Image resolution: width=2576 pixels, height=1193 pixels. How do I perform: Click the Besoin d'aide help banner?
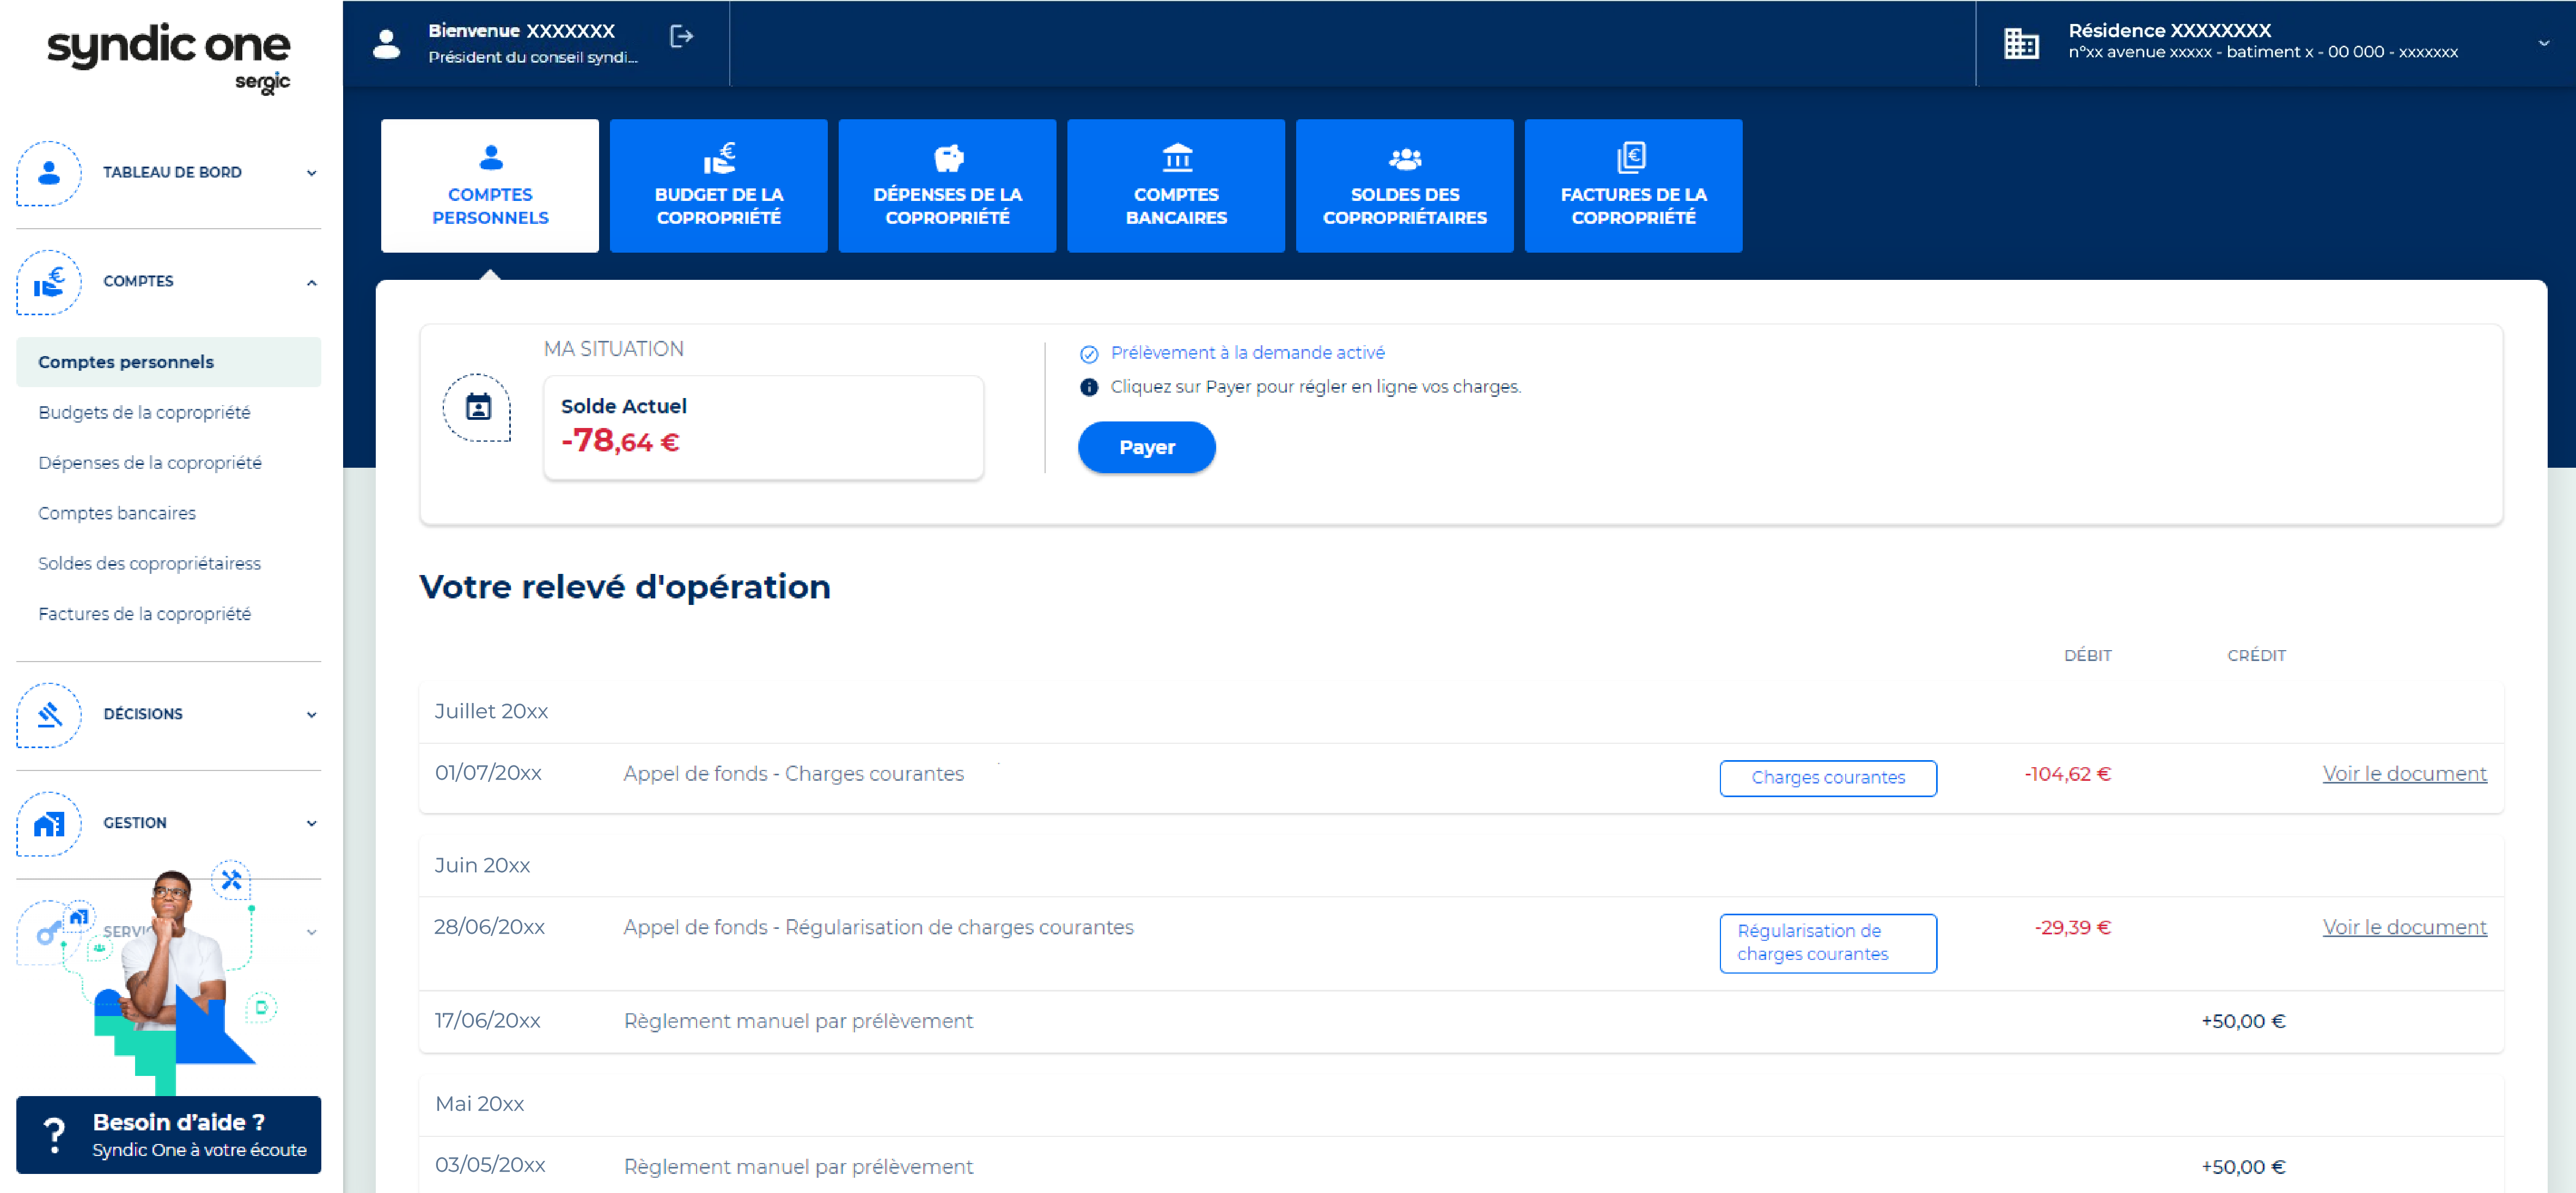[x=169, y=1135]
